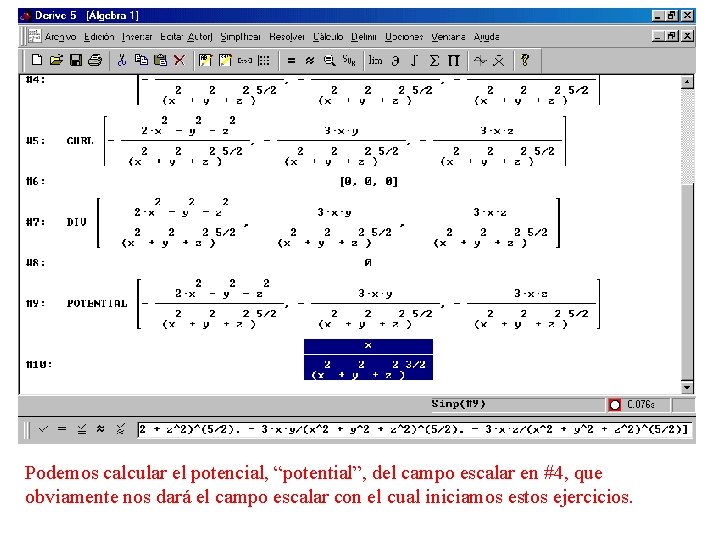The height and width of the screenshot is (540, 720).
Task: Click the 0.076s timing in the status bar
Action: (641, 405)
